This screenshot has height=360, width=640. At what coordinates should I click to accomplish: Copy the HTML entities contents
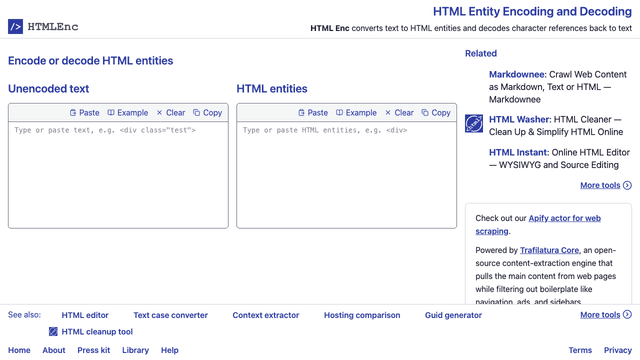441,113
